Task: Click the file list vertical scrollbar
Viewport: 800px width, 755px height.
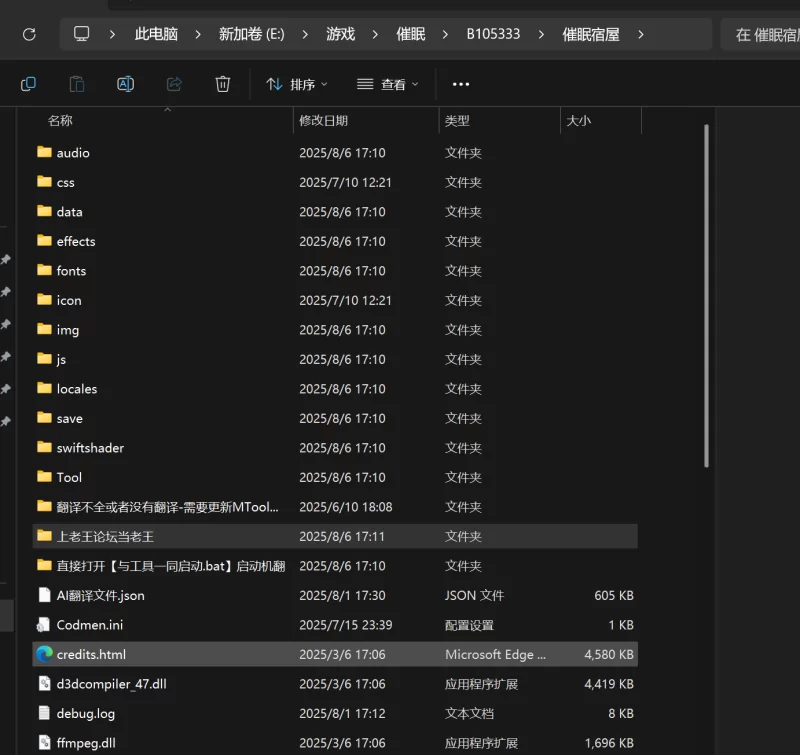Action: [x=706, y=296]
